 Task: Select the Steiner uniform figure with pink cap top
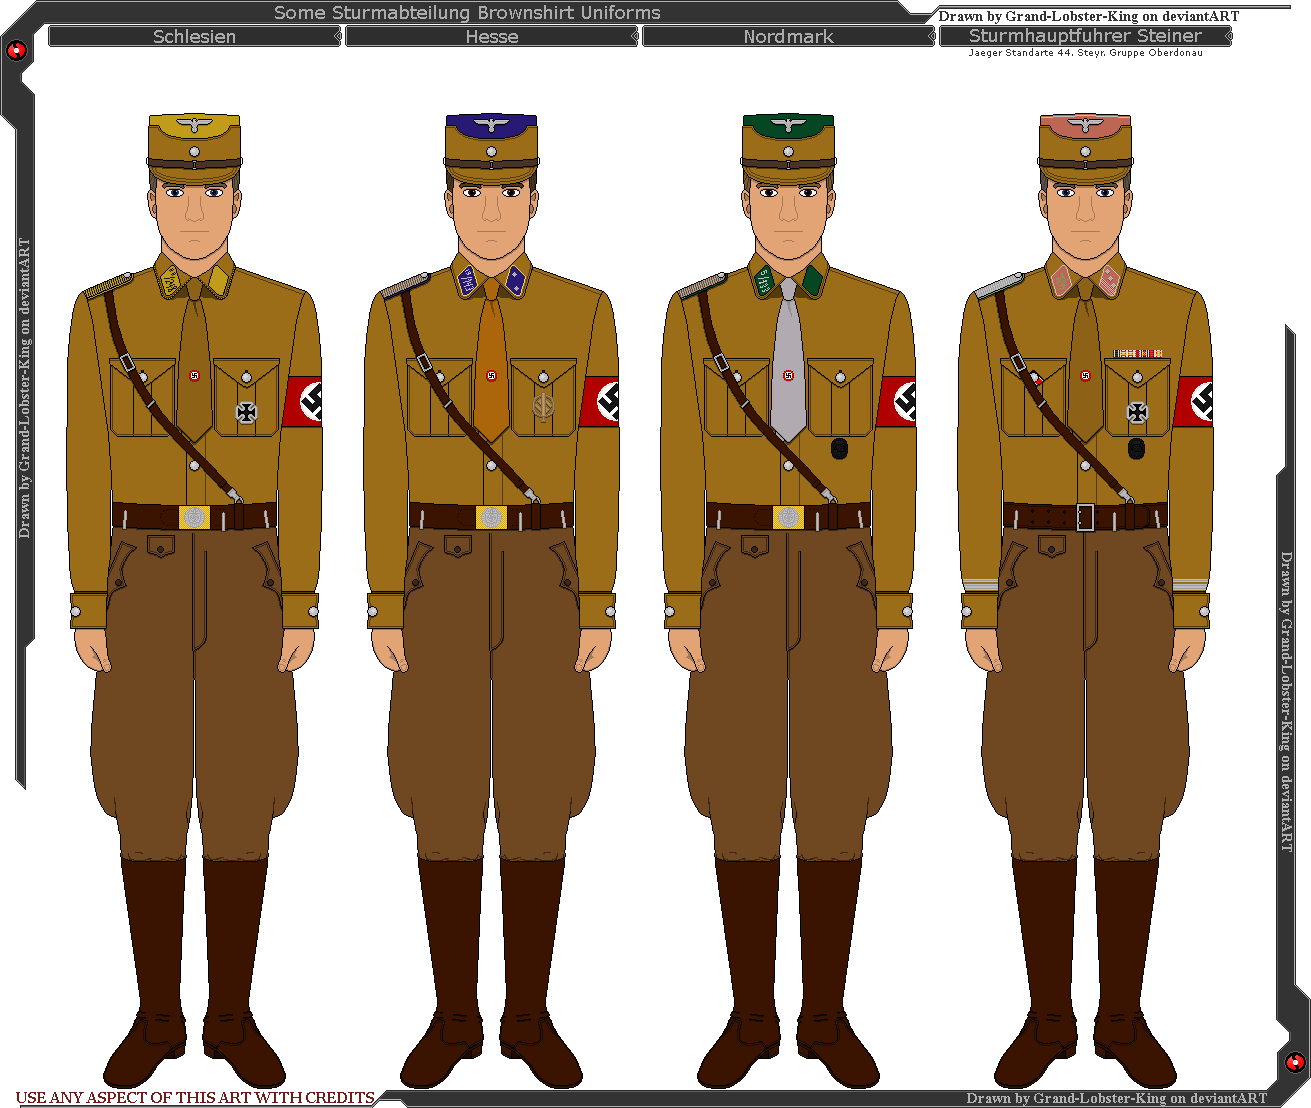tap(1085, 600)
